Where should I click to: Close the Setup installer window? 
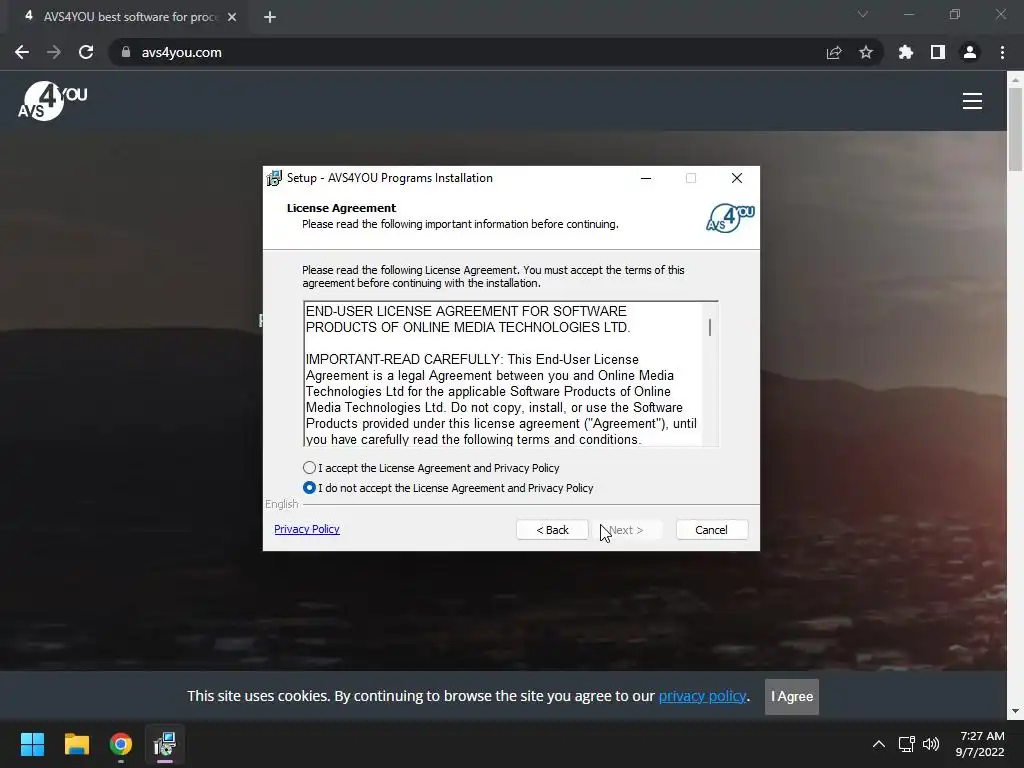pyautogui.click(x=737, y=178)
